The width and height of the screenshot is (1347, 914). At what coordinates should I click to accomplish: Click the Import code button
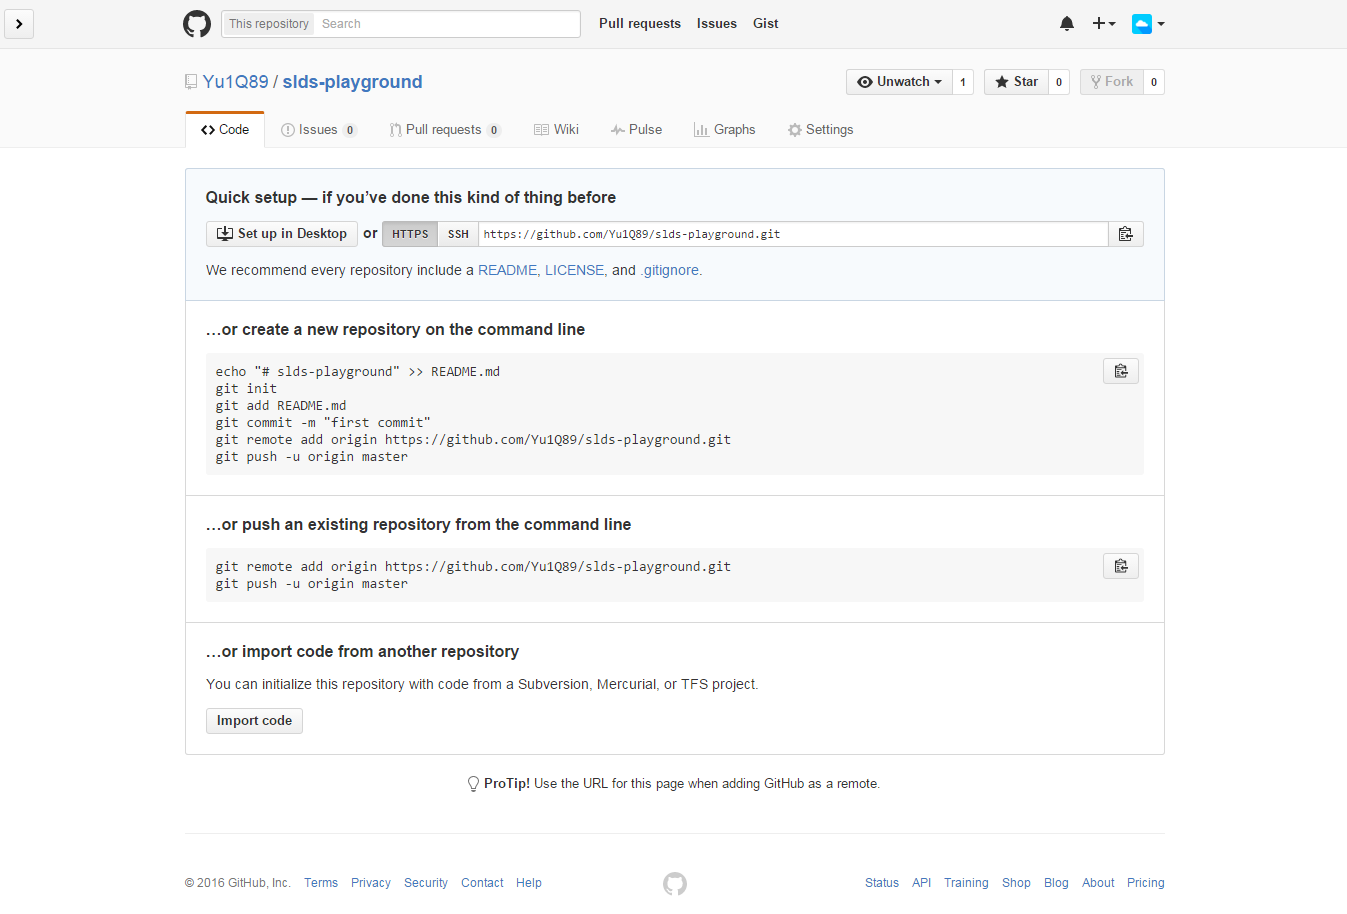tap(254, 721)
